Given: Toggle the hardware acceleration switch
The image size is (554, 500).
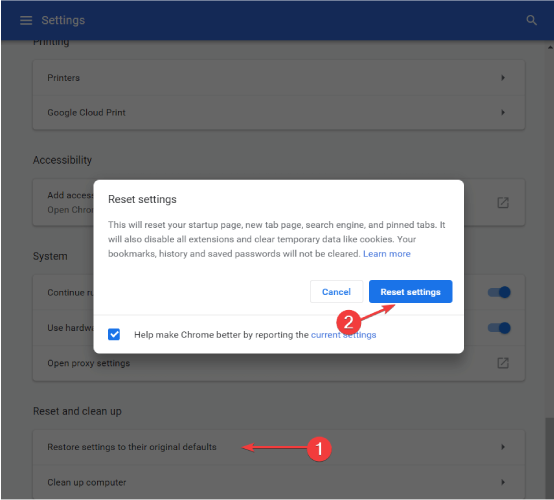Looking at the screenshot, I should (x=499, y=328).
